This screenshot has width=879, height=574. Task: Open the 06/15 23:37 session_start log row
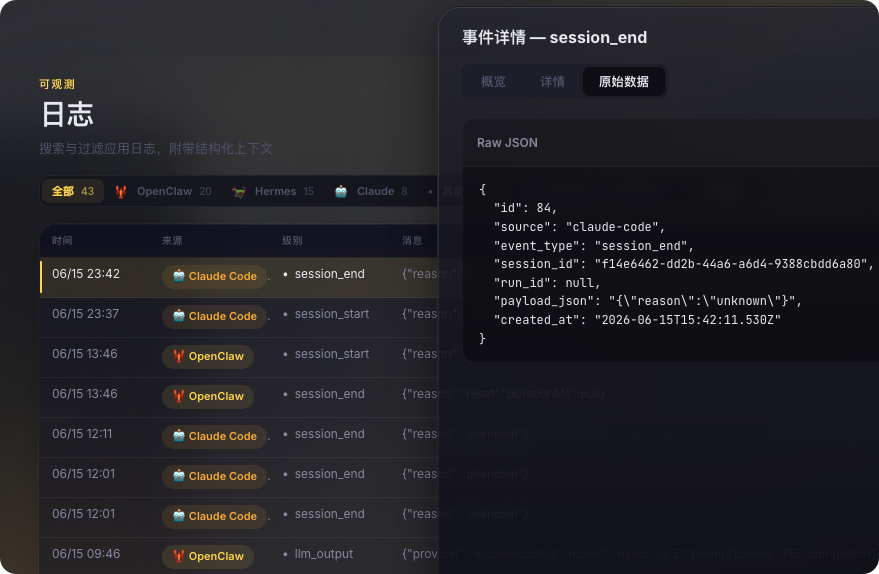pos(239,317)
